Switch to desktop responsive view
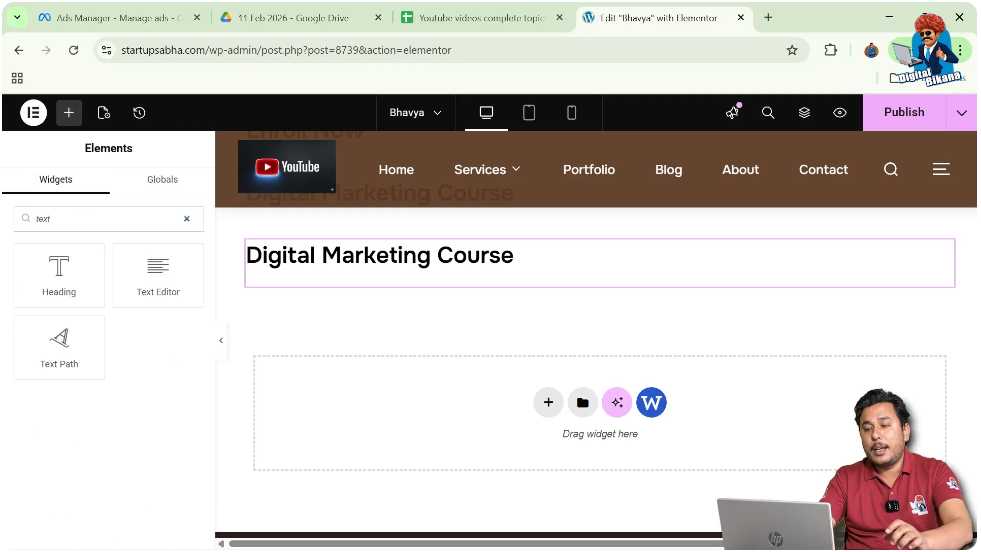 coord(486,113)
